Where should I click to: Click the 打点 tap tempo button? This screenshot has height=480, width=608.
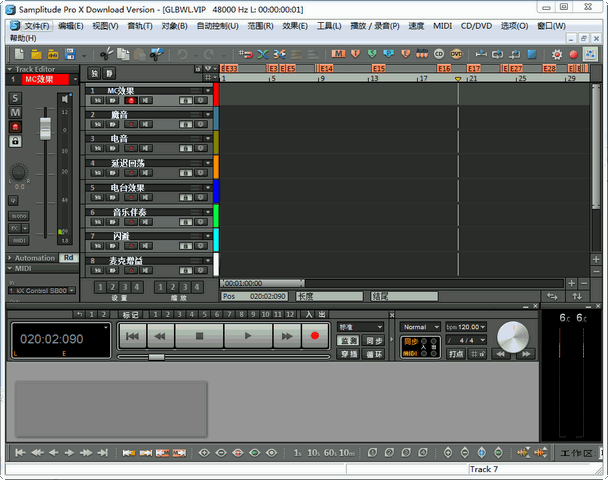tap(456, 354)
